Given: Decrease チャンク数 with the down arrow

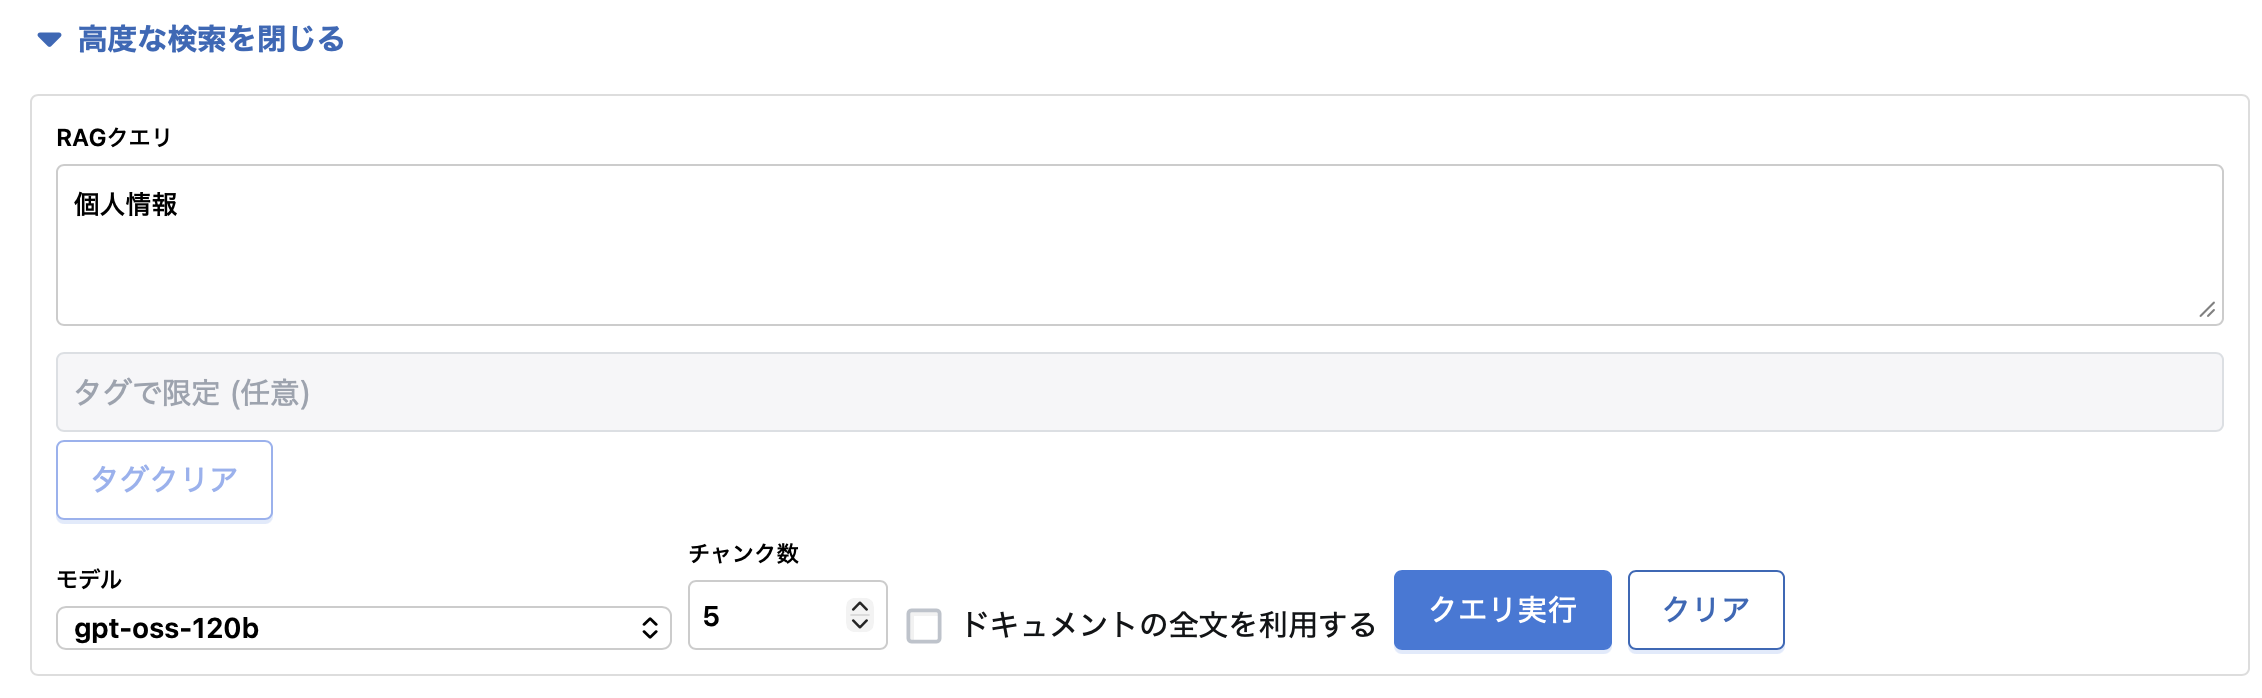Looking at the screenshot, I should [859, 624].
